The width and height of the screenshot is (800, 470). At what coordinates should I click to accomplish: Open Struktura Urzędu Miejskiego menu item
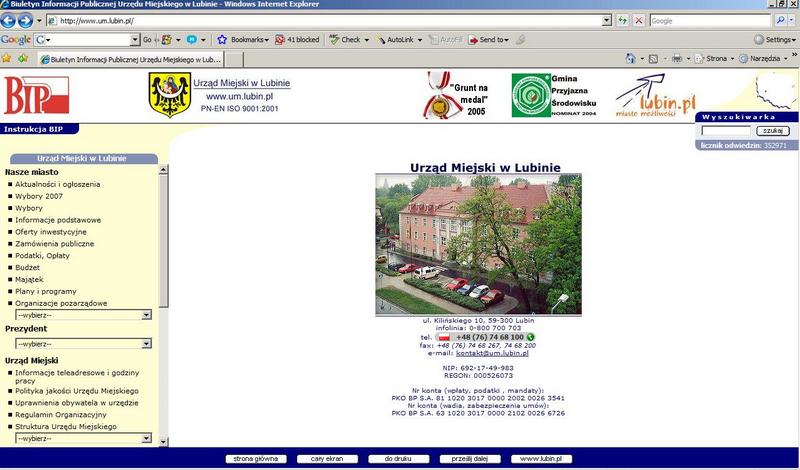(x=66, y=427)
